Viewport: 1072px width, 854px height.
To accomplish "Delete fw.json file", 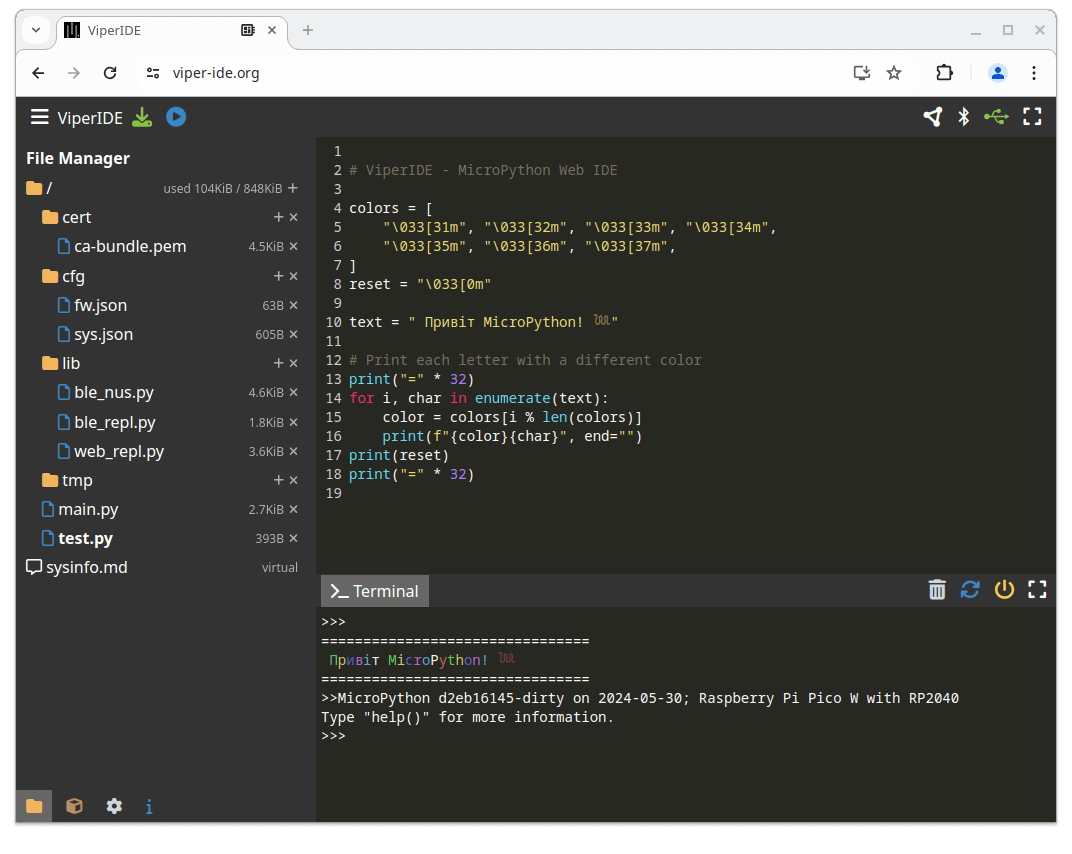I will [293, 305].
